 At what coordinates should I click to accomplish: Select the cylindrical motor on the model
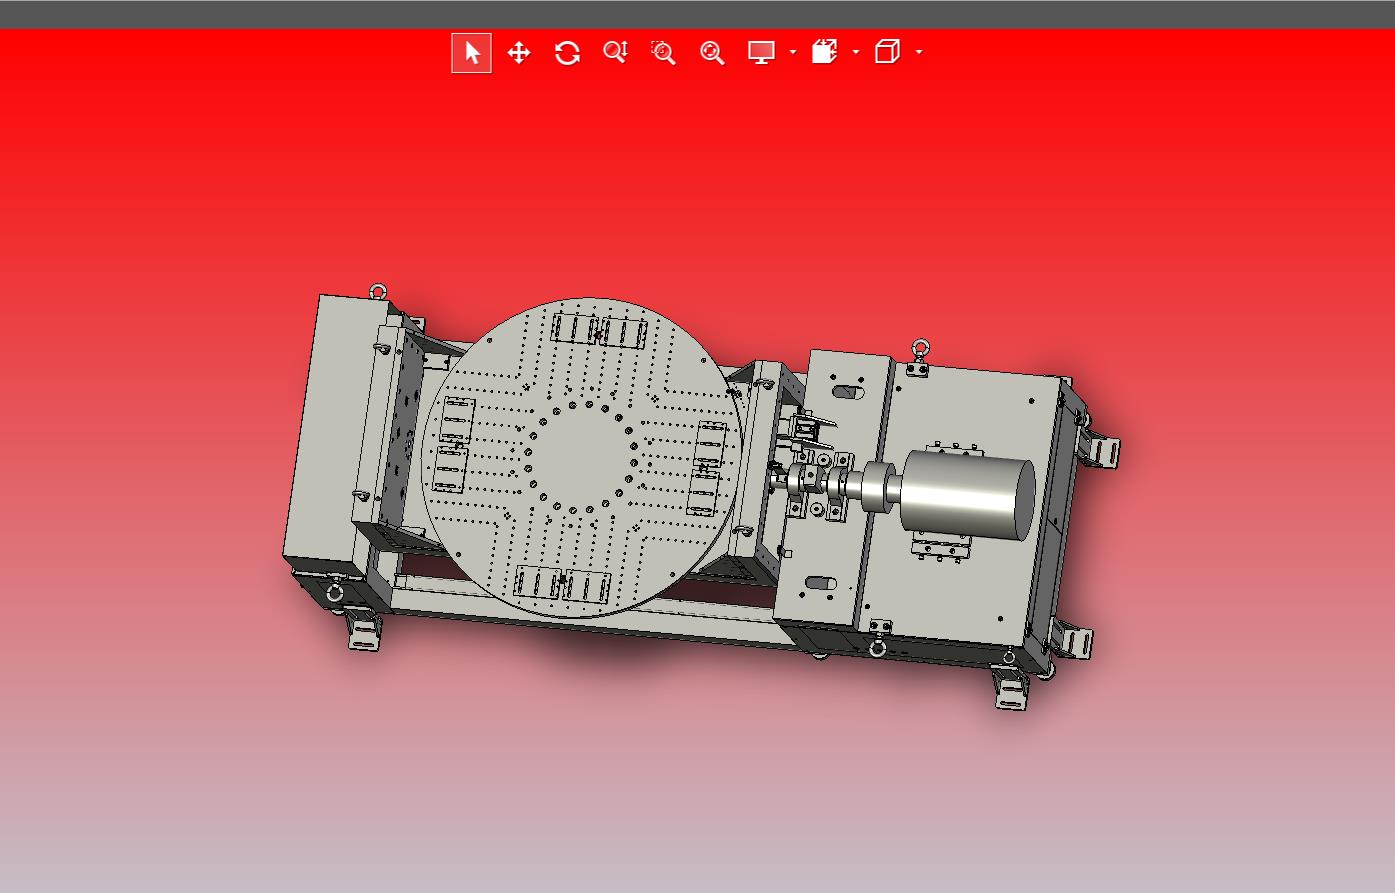click(x=966, y=496)
